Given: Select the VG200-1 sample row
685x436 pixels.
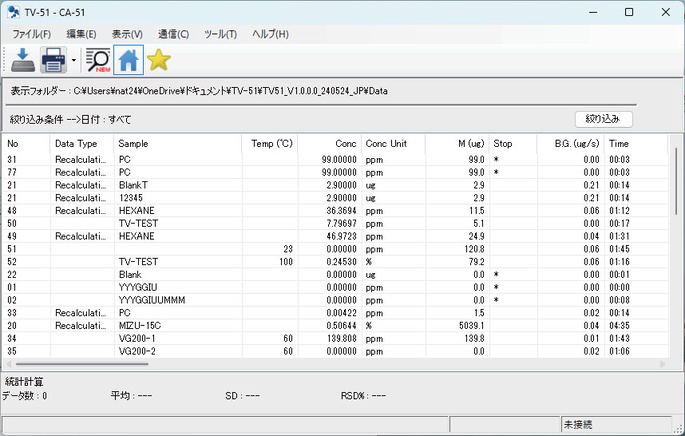Looking at the screenshot, I should click(137, 339).
